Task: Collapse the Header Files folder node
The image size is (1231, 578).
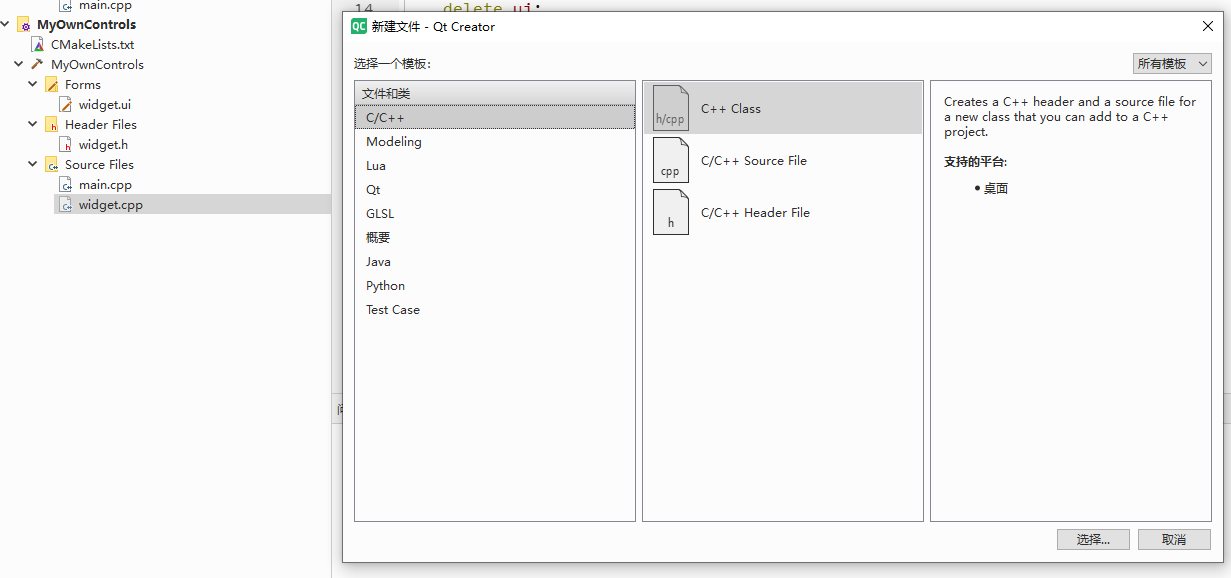Action: coord(33,125)
